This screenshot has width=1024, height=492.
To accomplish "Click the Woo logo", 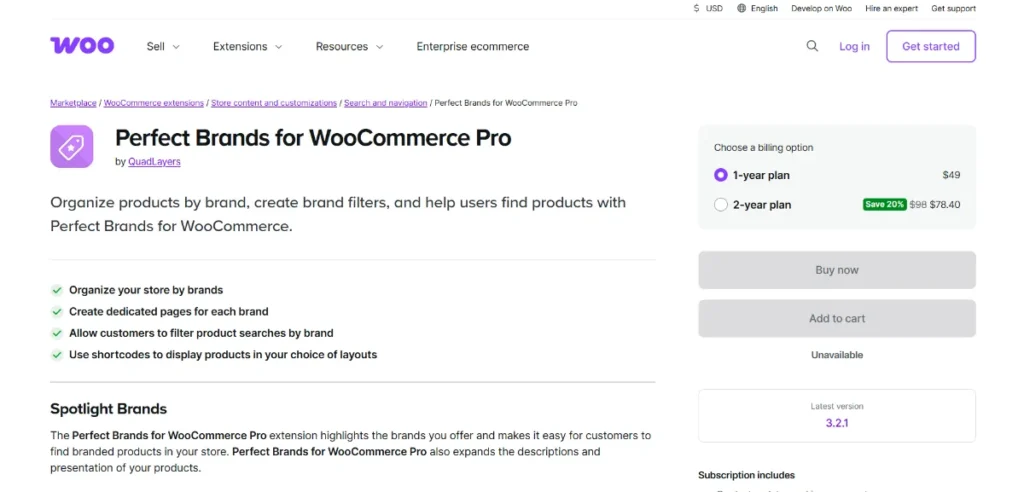I will [x=82, y=46].
